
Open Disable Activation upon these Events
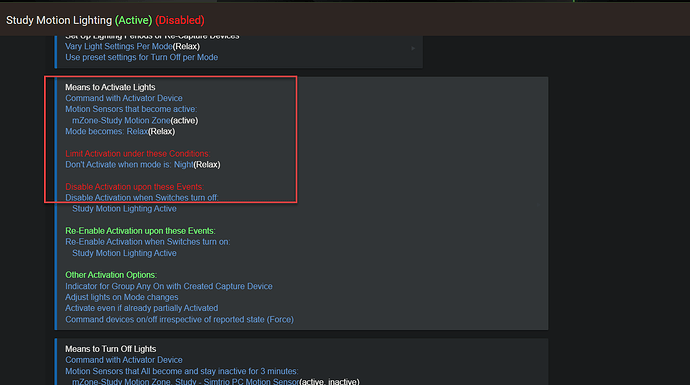pyautogui.click(x=134, y=187)
